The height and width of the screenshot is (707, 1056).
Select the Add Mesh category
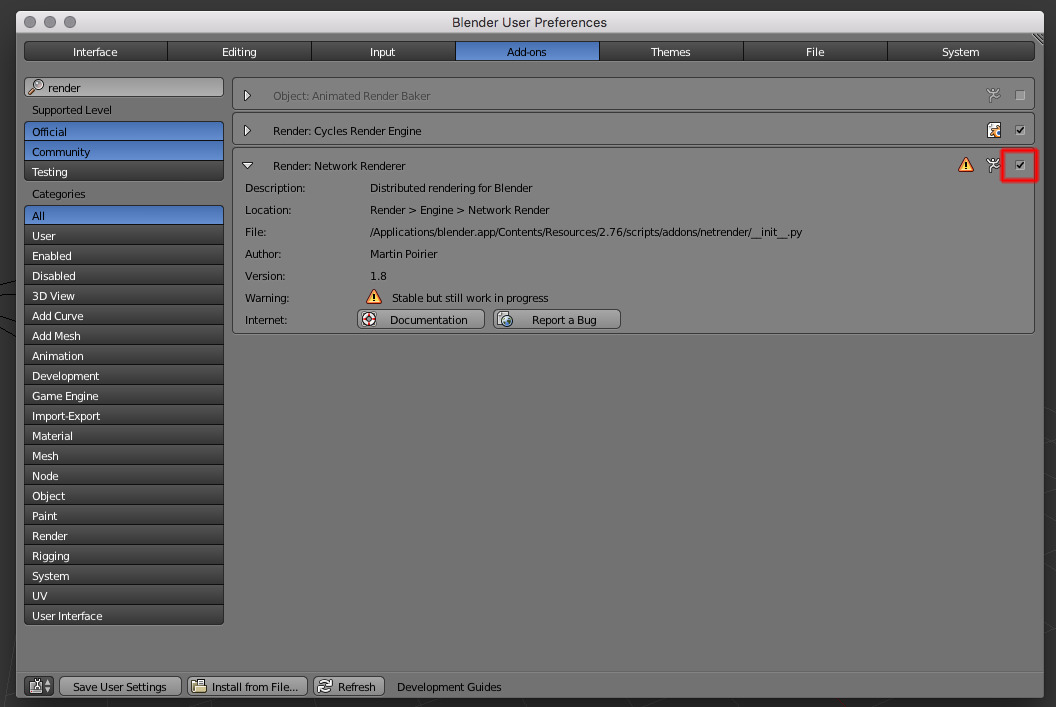pos(124,335)
